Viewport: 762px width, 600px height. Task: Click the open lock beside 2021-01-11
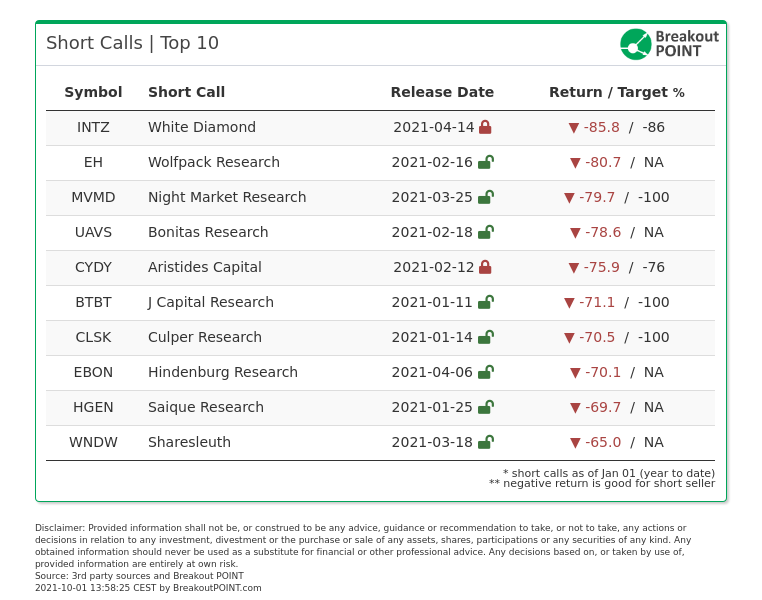click(x=486, y=302)
